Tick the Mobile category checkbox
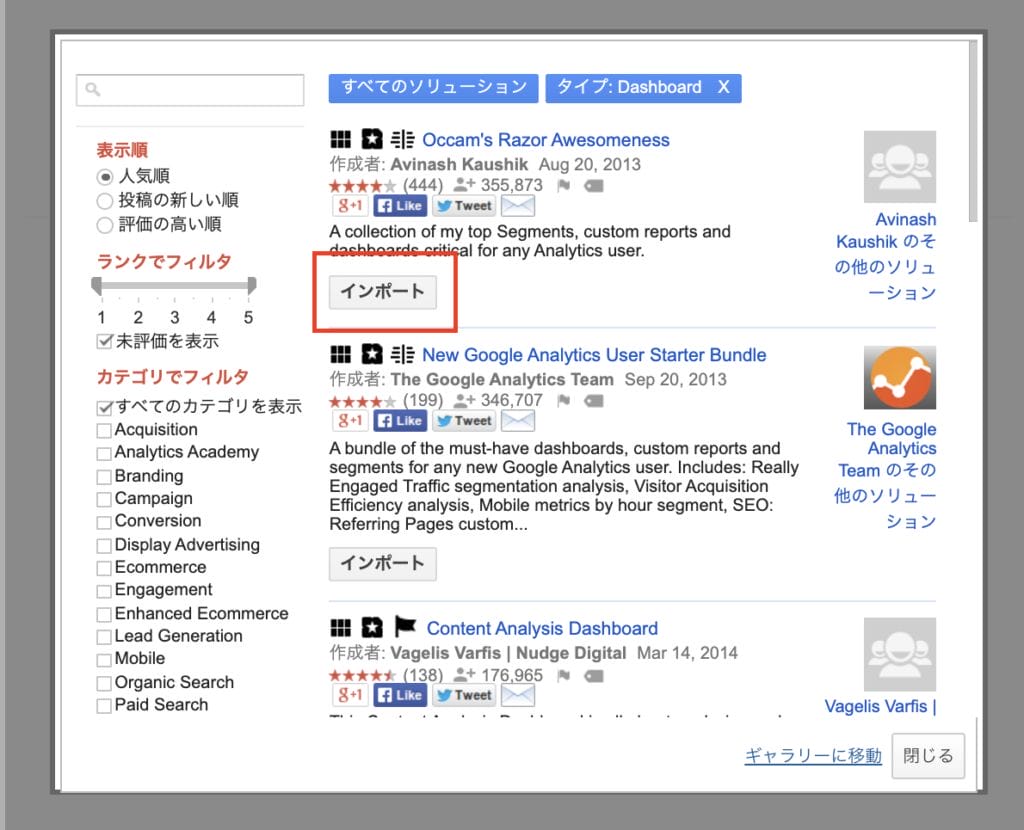The image size is (1024, 830). [x=104, y=660]
